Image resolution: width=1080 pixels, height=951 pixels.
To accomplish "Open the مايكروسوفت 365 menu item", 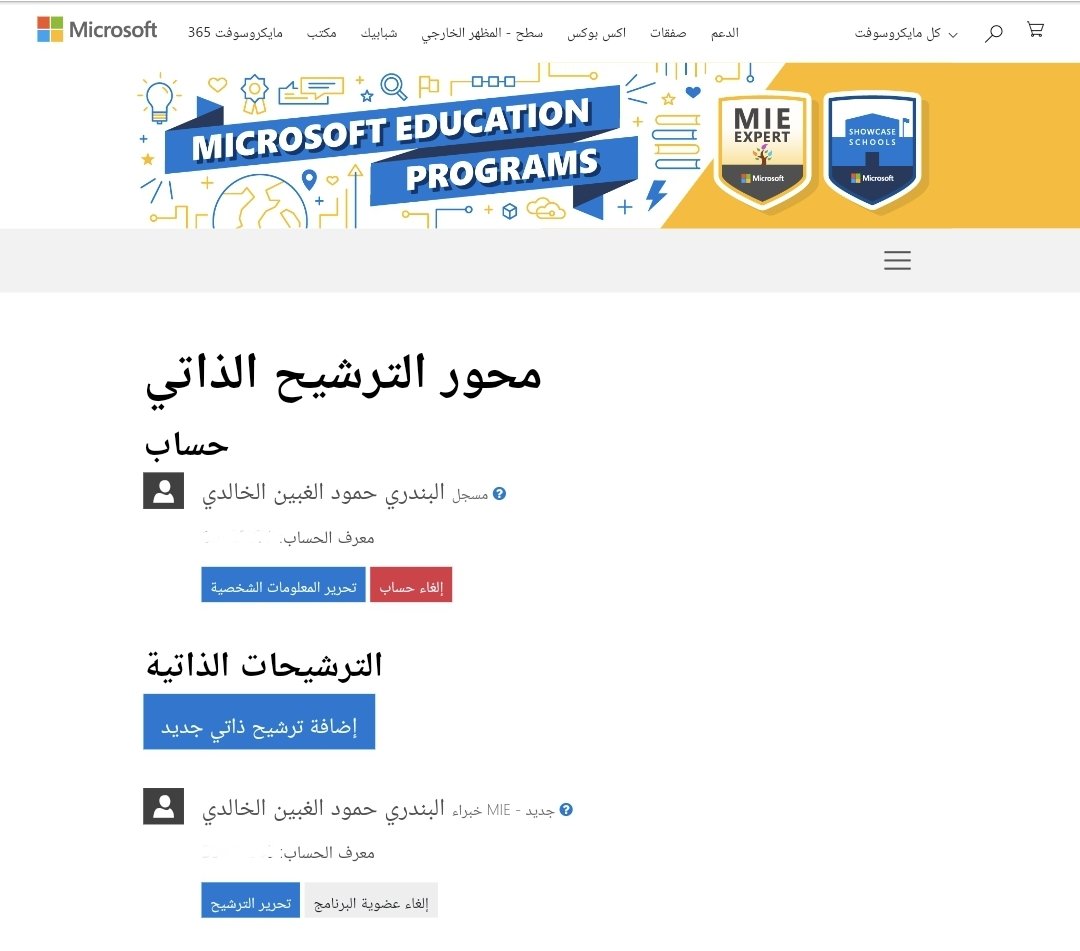I will pos(236,33).
